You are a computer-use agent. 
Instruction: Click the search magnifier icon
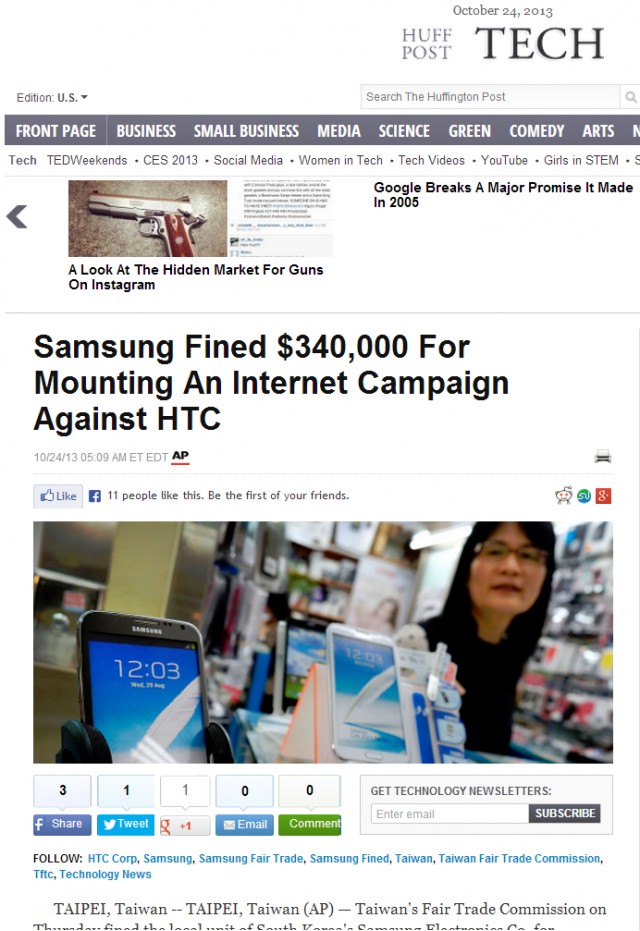(x=631, y=97)
